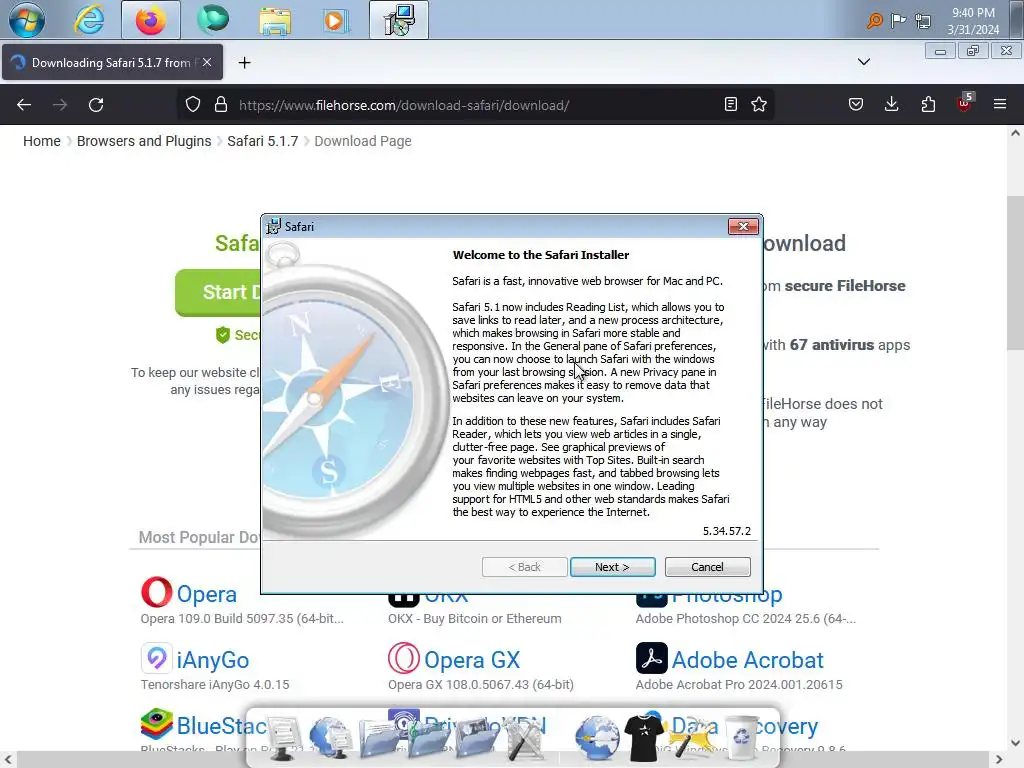This screenshot has height=768, width=1024.
Task: Open uBlock Origin extension badge
Action: (965, 103)
